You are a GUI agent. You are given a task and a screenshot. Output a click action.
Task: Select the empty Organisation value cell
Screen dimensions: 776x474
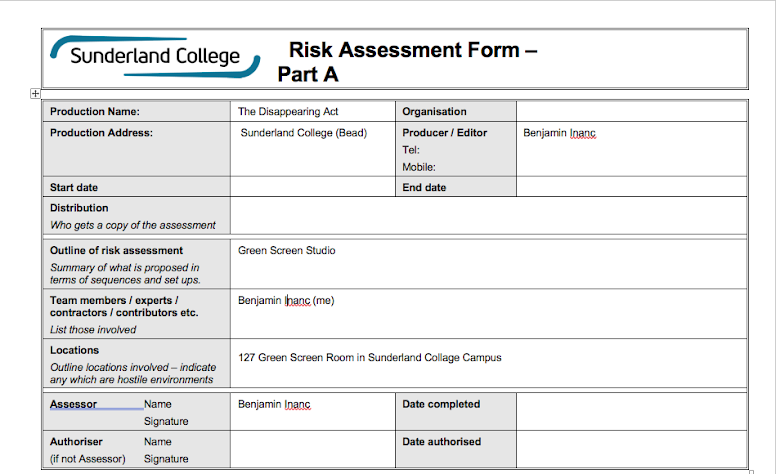[x=631, y=112]
